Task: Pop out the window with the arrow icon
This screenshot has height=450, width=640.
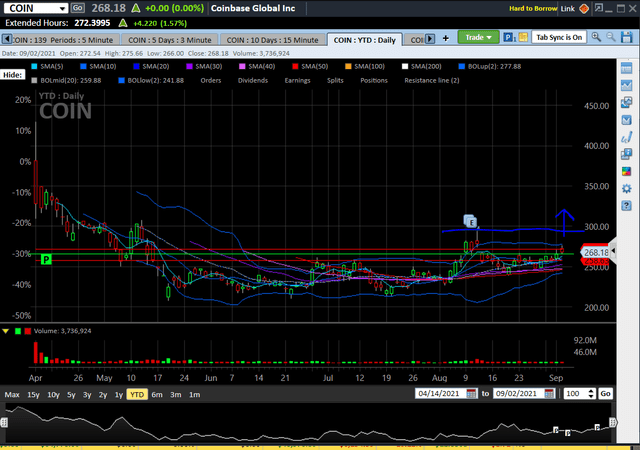Action: [599, 8]
